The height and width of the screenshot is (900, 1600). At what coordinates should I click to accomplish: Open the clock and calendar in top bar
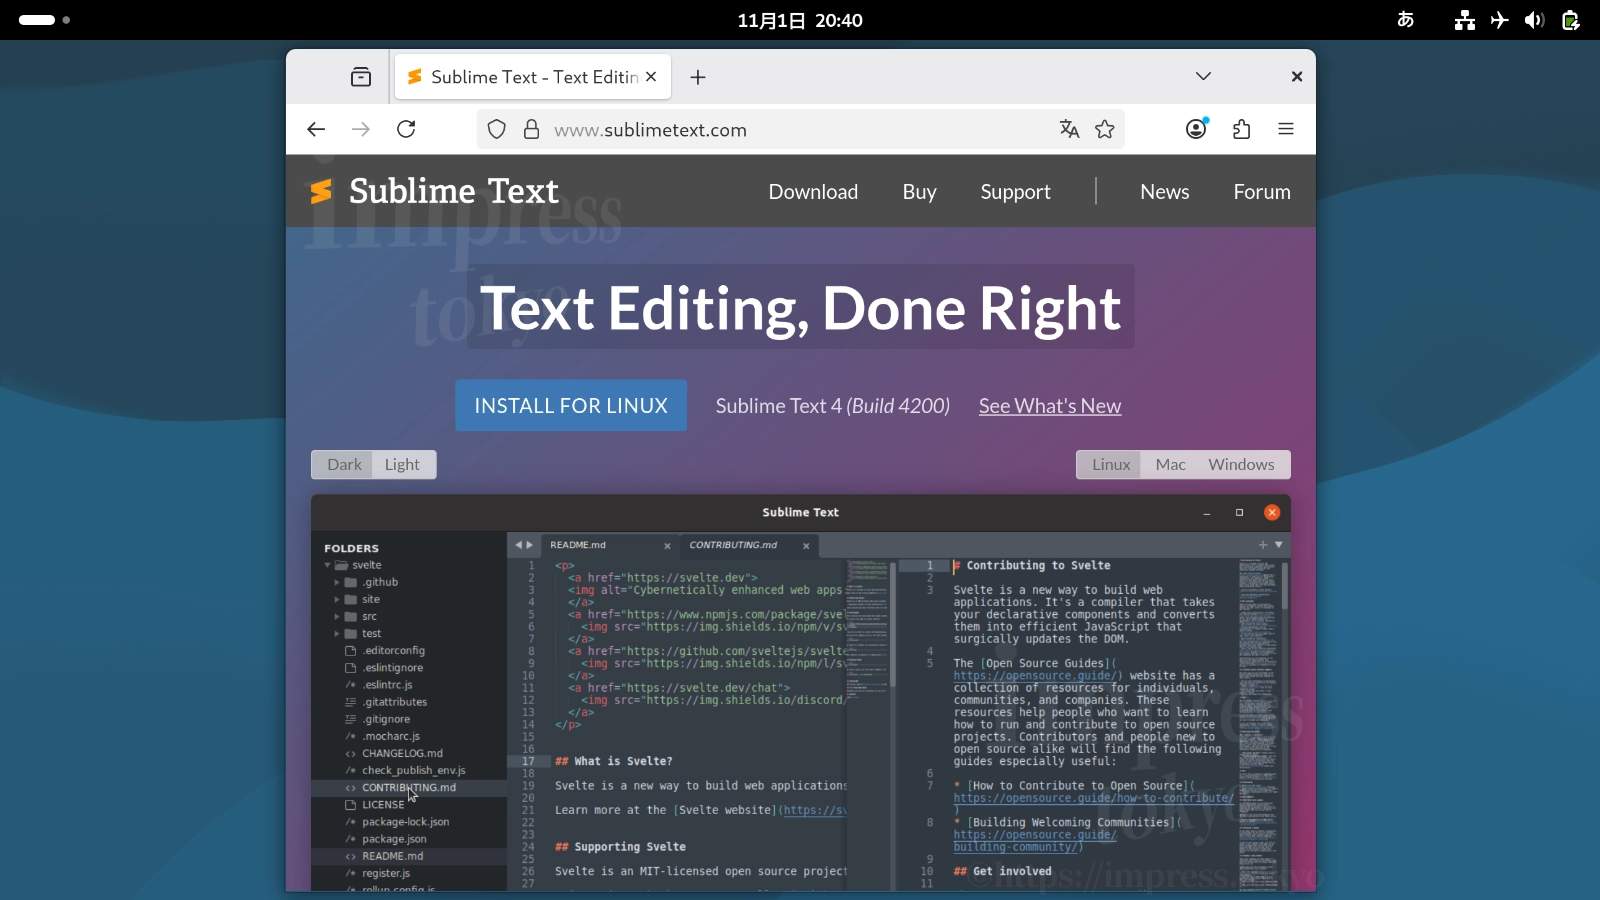(800, 20)
